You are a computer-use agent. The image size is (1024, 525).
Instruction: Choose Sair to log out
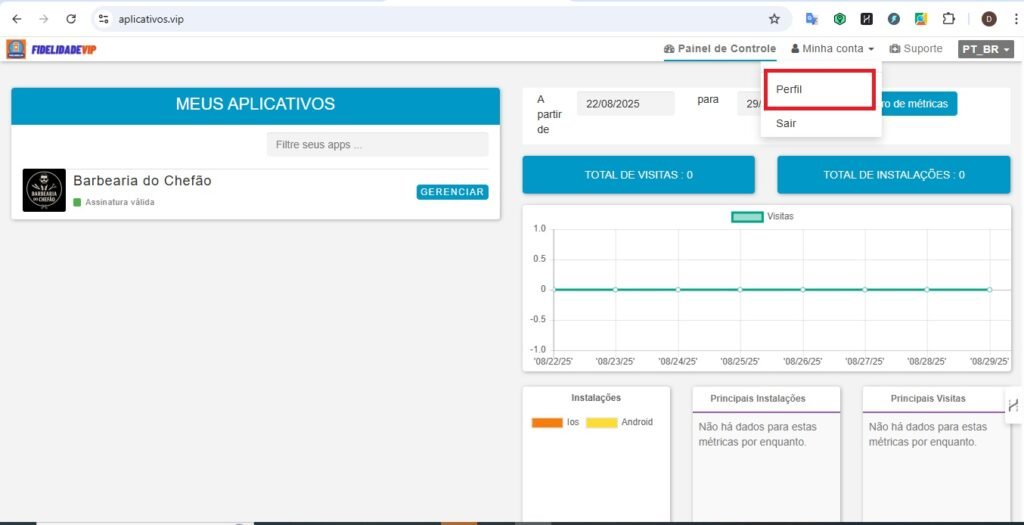coord(787,123)
